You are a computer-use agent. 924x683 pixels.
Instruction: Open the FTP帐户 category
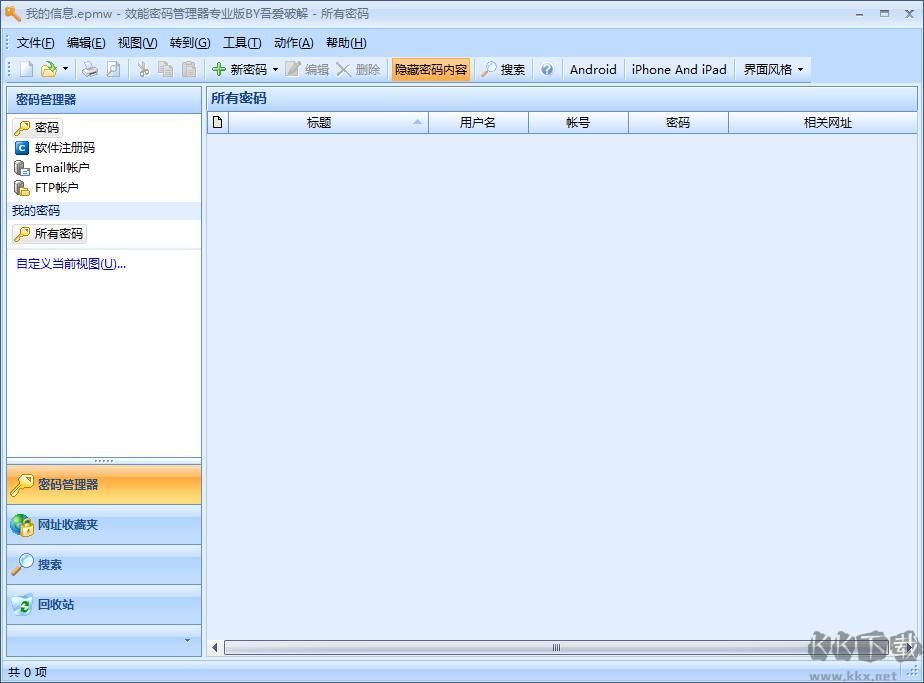tap(57, 187)
